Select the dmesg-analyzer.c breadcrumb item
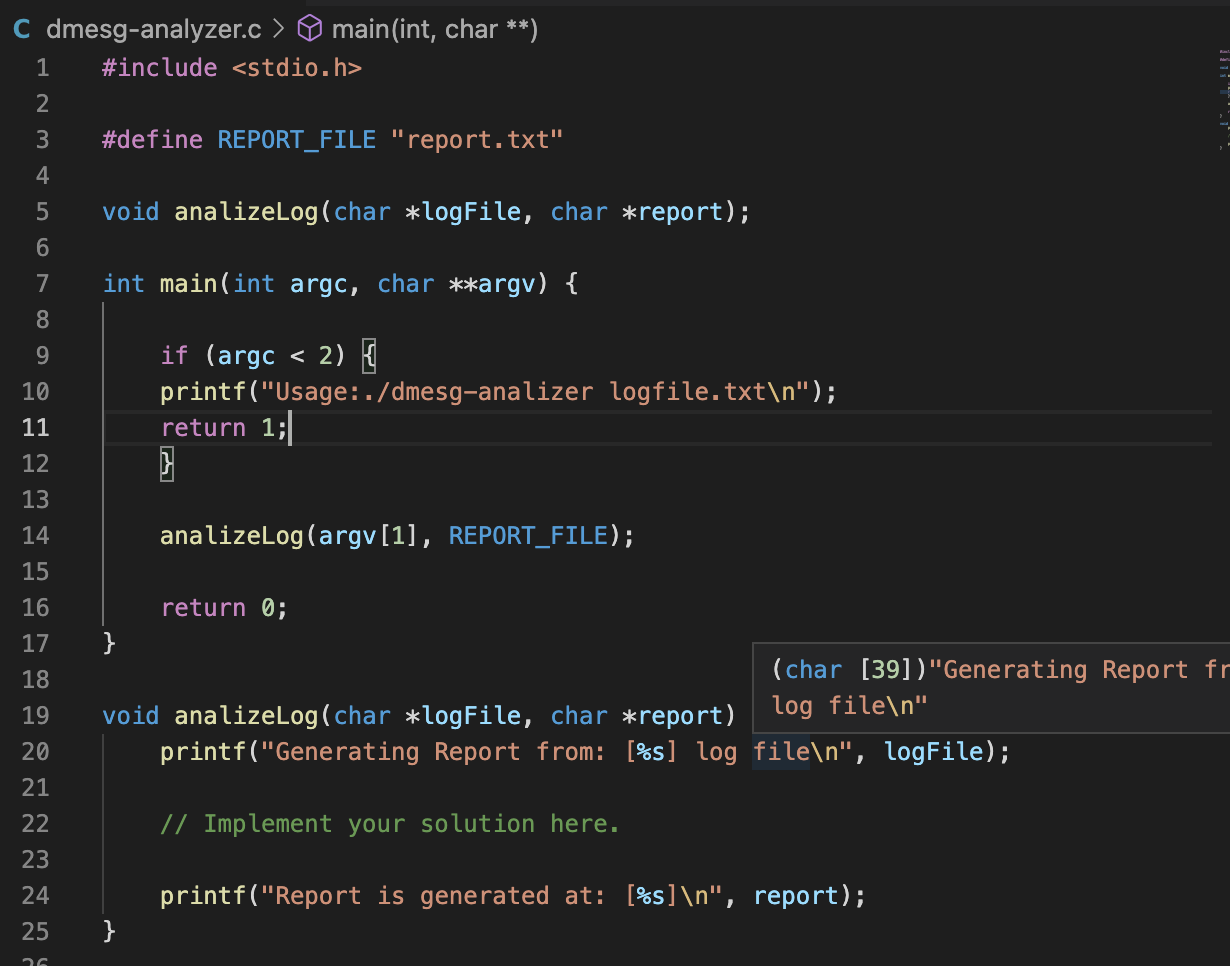This screenshot has width=1230, height=966. click(152, 28)
